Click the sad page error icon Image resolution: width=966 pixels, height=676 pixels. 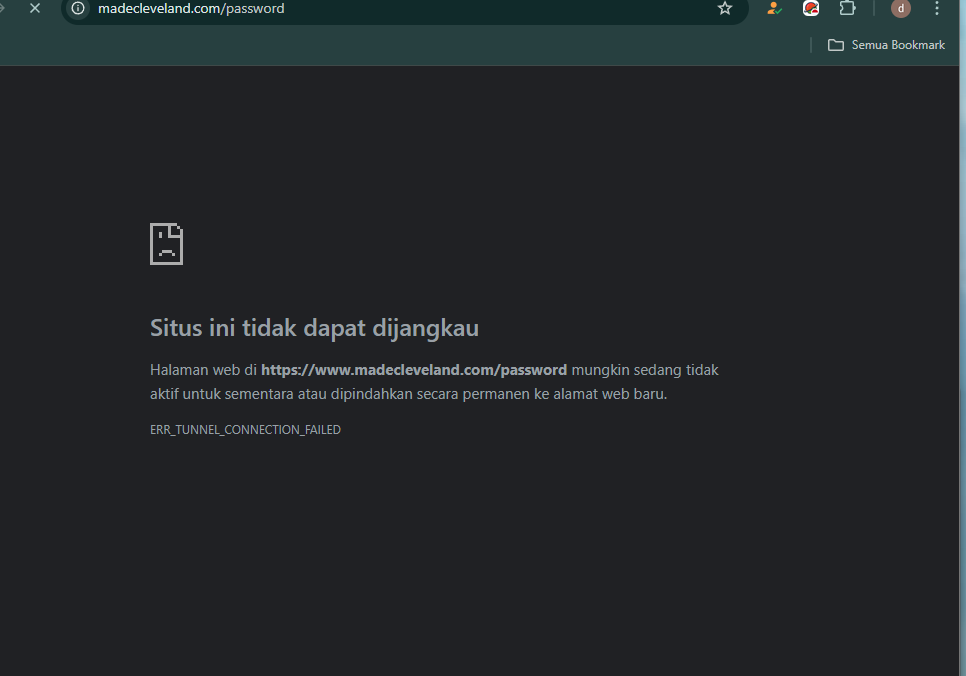(166, 244)
